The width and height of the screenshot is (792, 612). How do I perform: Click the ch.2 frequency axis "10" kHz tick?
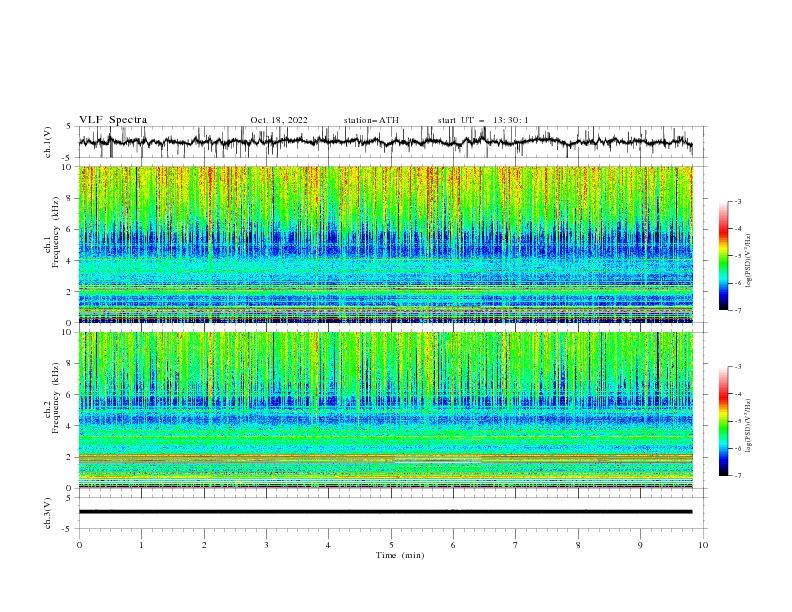(x=68, y=332)
